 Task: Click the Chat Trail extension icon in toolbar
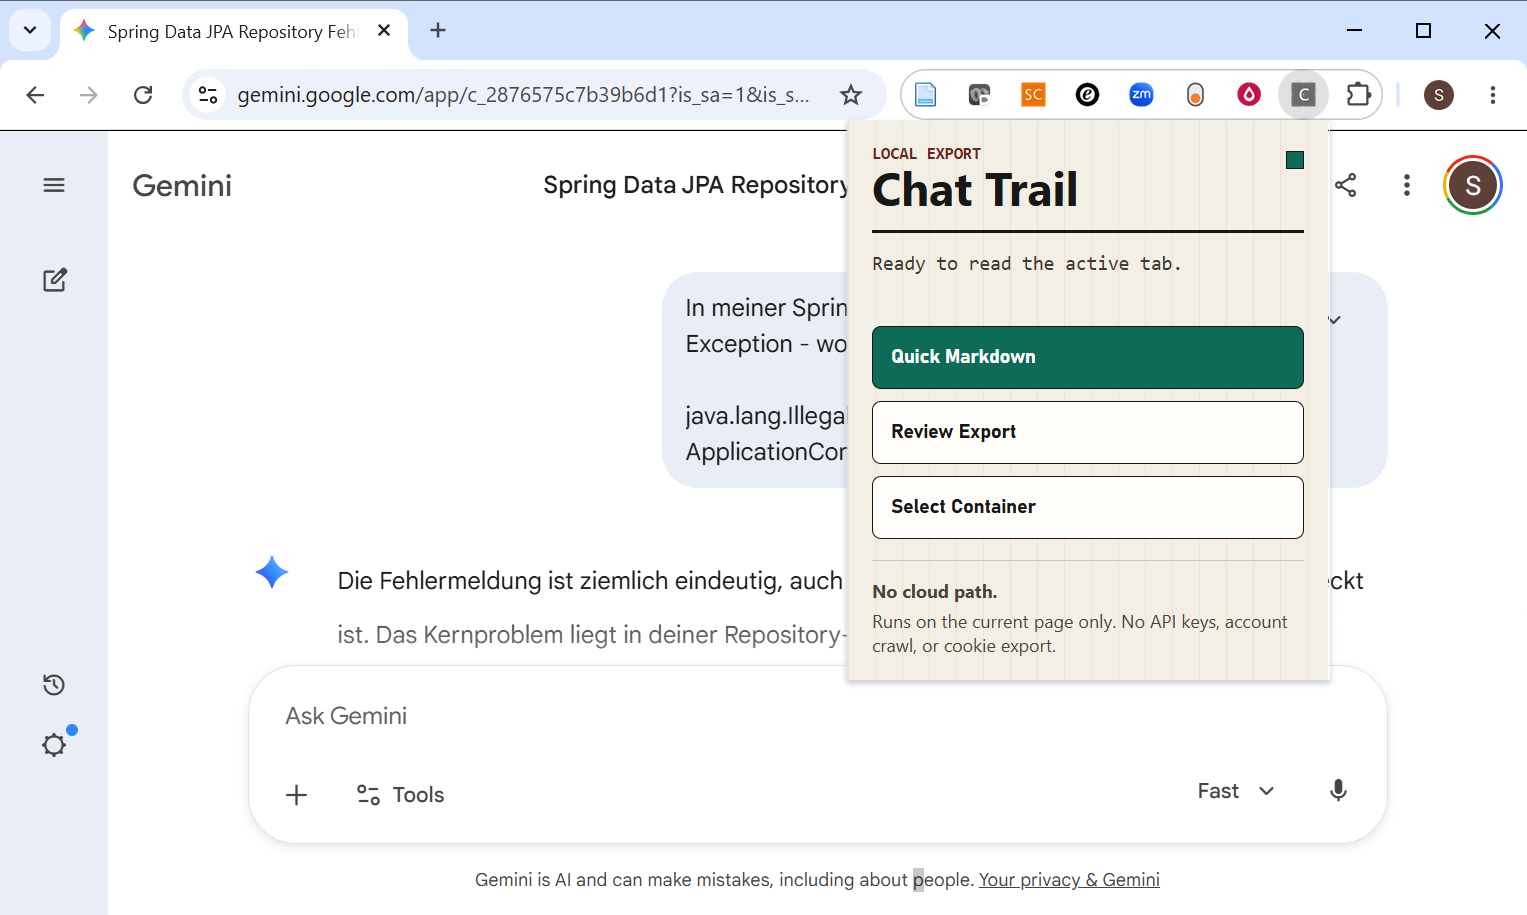(x=1303, y=95)
